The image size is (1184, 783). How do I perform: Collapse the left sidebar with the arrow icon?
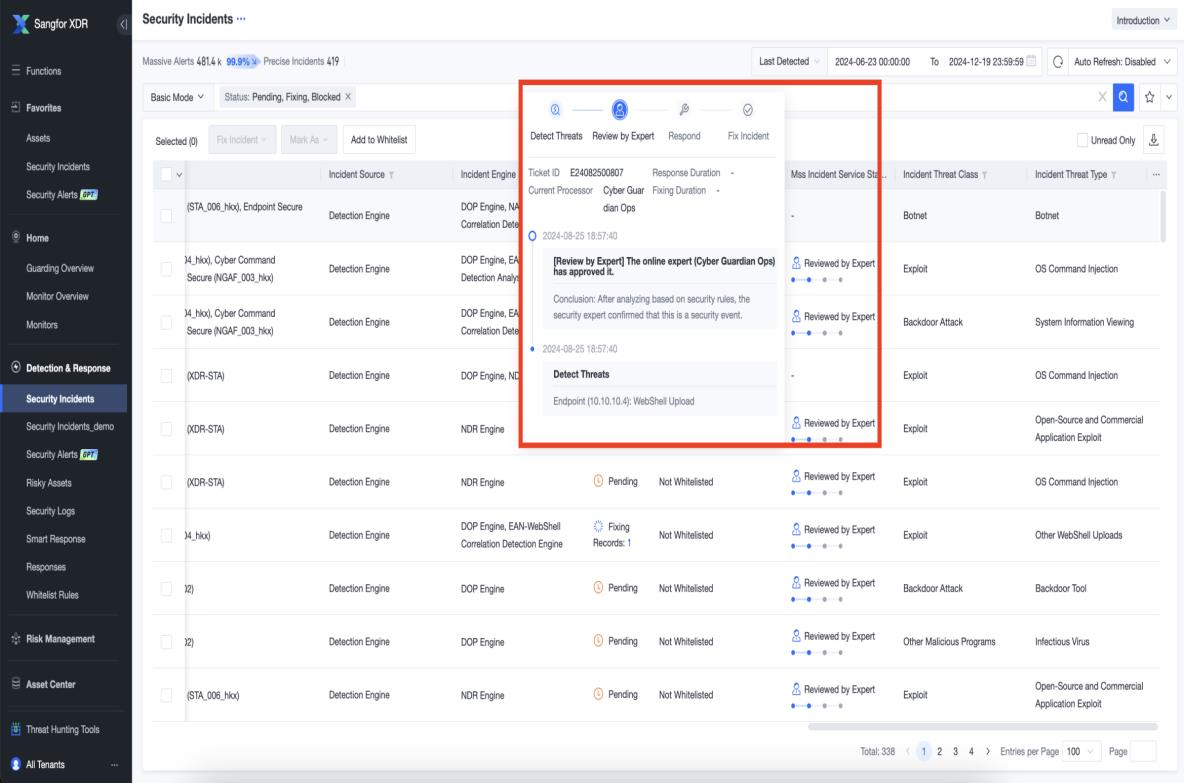tap(123, 24)
